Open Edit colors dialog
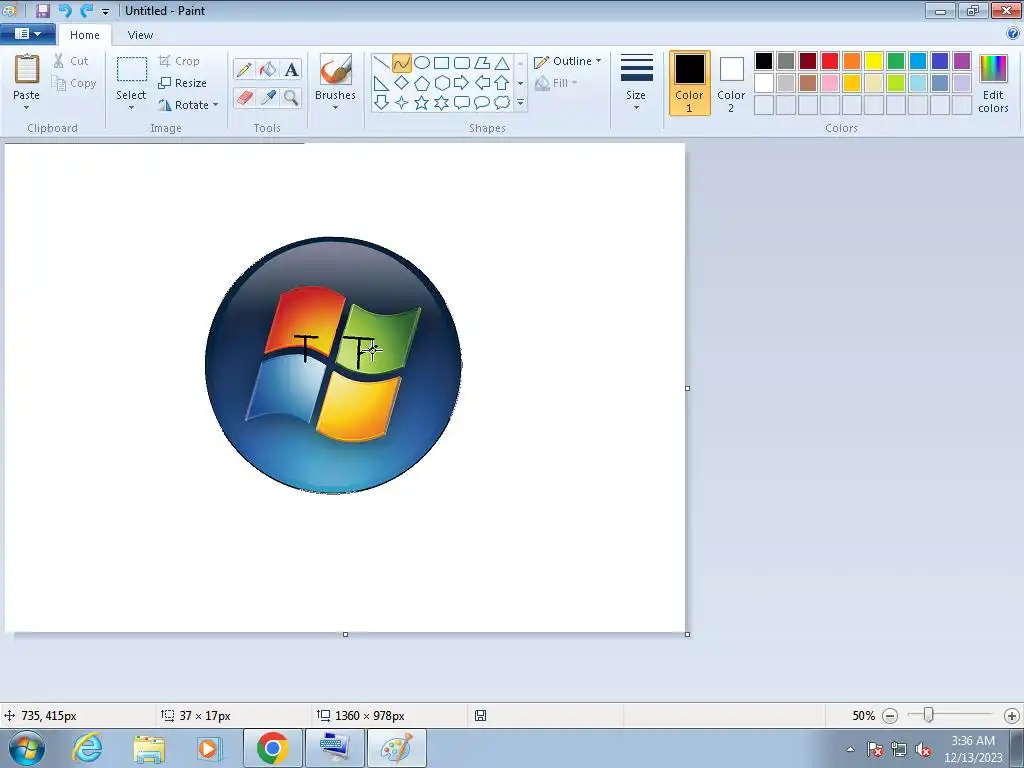The width and height of the screenshot is (1024, 768). coord(993,84)
